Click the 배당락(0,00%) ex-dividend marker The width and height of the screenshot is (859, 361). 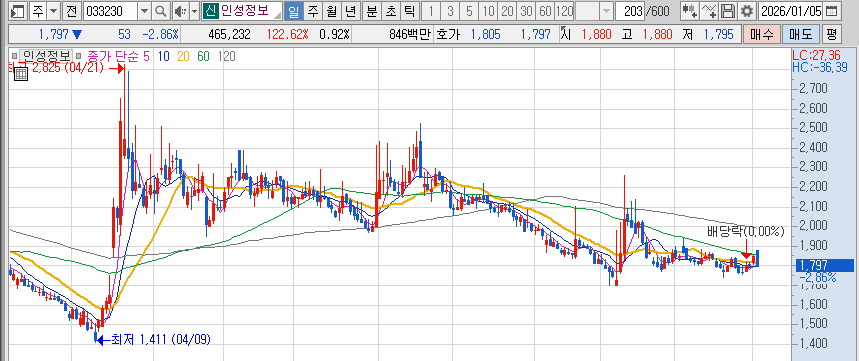pyautogui.click(x=746, y=231)
